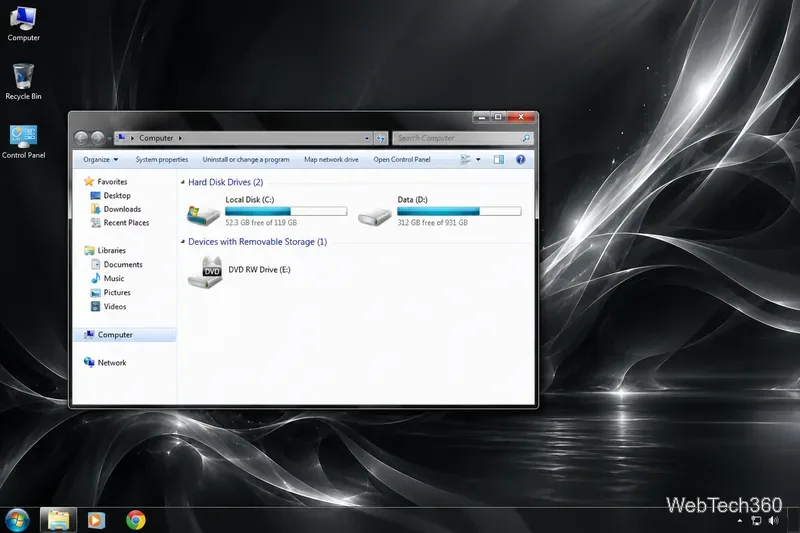The image size is (800, 533).
Task: Open the view options dropdown arrow
Action: (x=478, y=160)
